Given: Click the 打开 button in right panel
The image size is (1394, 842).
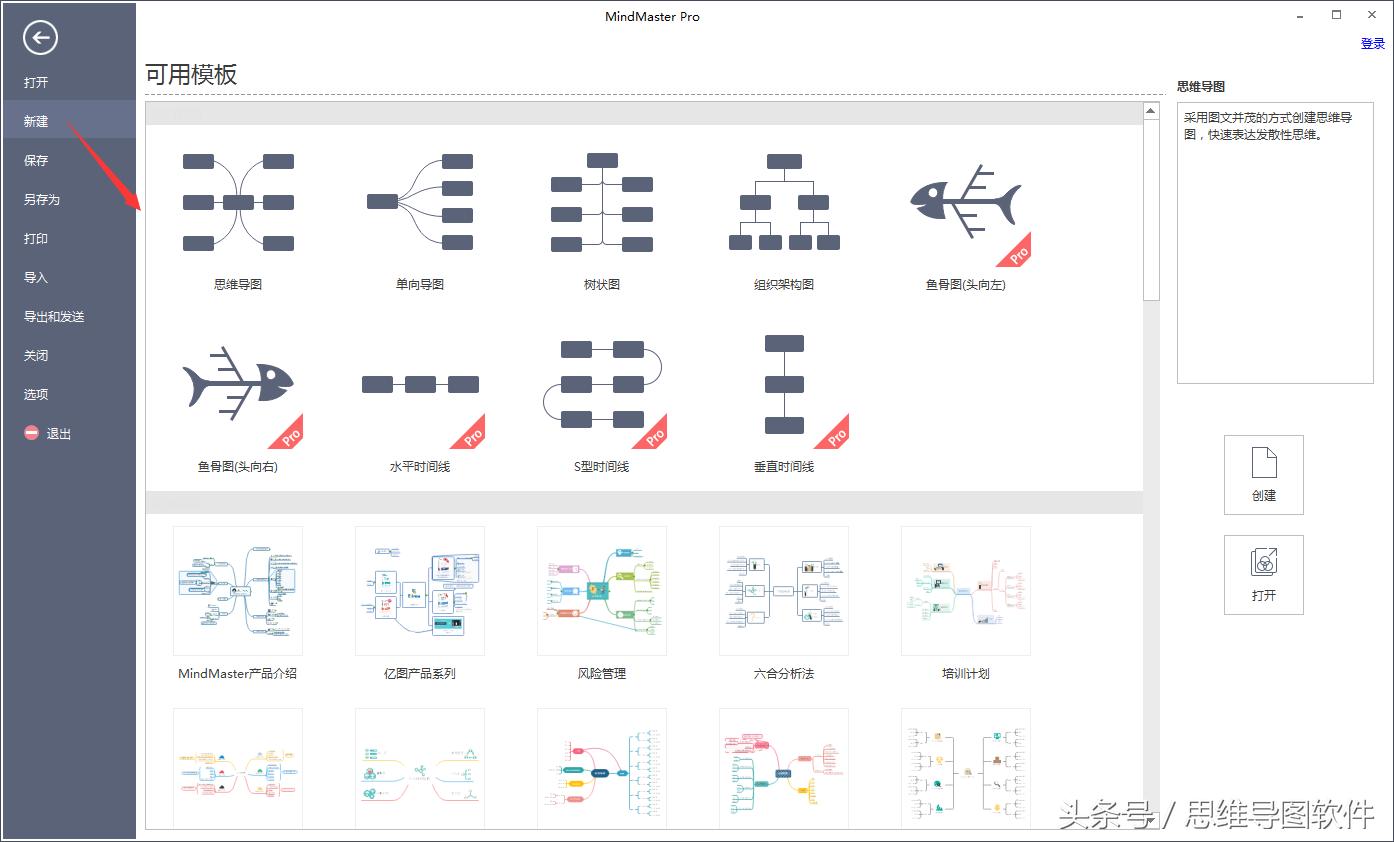Looking at the screenshot, I should coord(1263,574).
